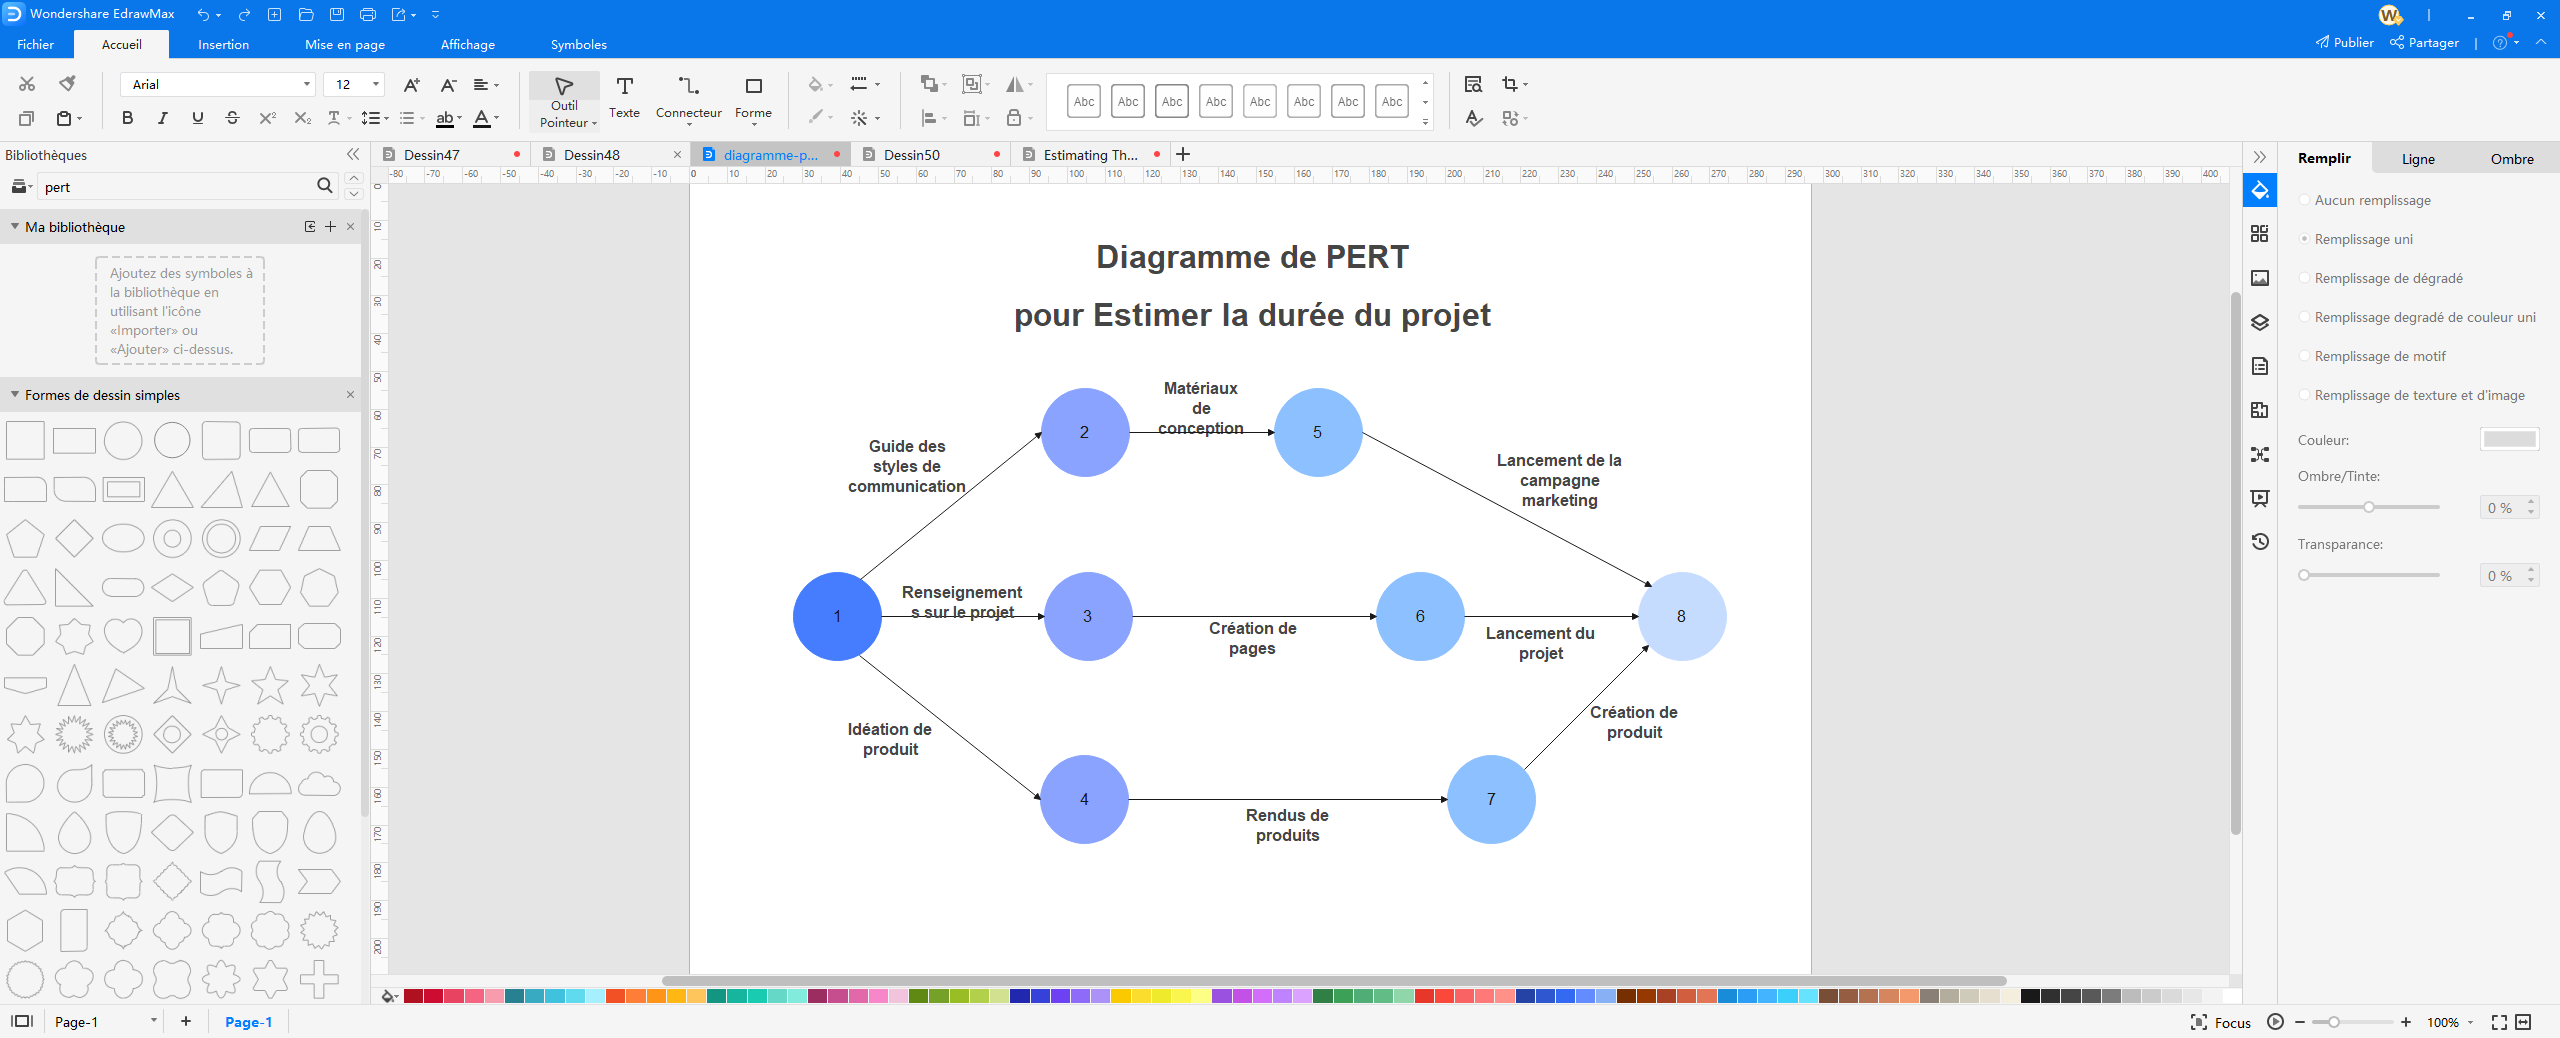Click the undo arrow in title bar
The width and height of the screenshot is (2560, 1038).
click(203, 14)
